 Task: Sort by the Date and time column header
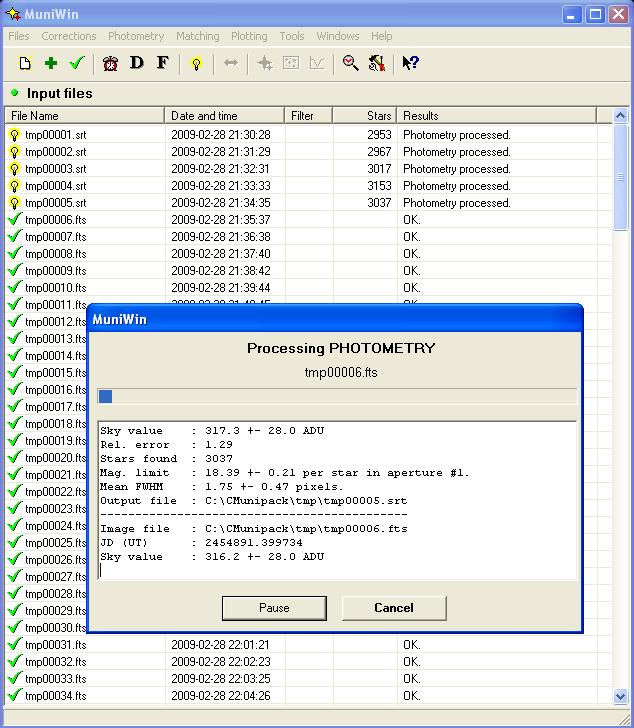click(225, 116)
